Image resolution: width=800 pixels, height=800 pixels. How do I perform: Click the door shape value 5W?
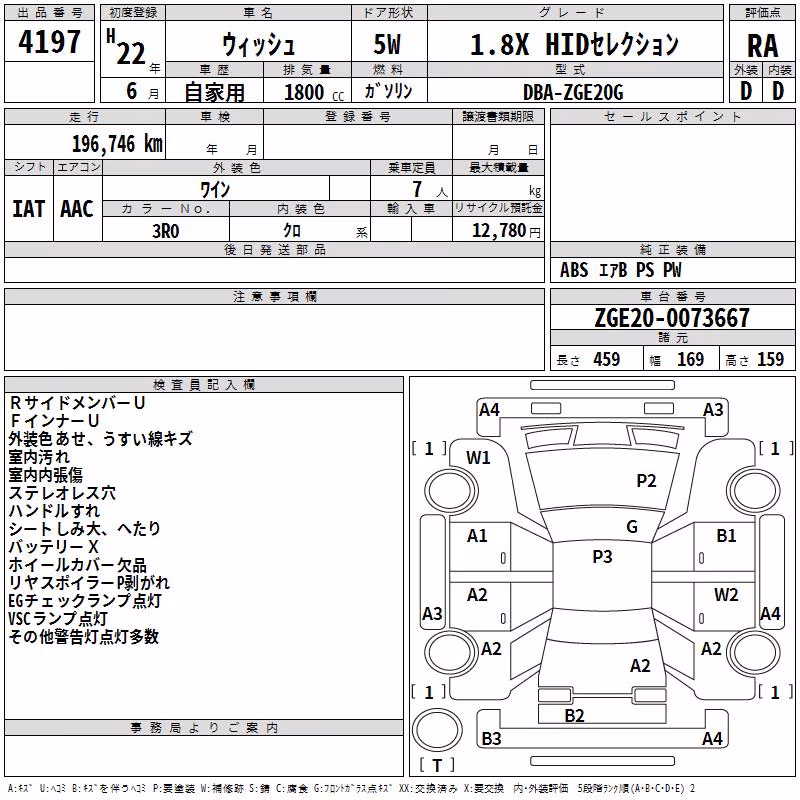pos(388,44)
